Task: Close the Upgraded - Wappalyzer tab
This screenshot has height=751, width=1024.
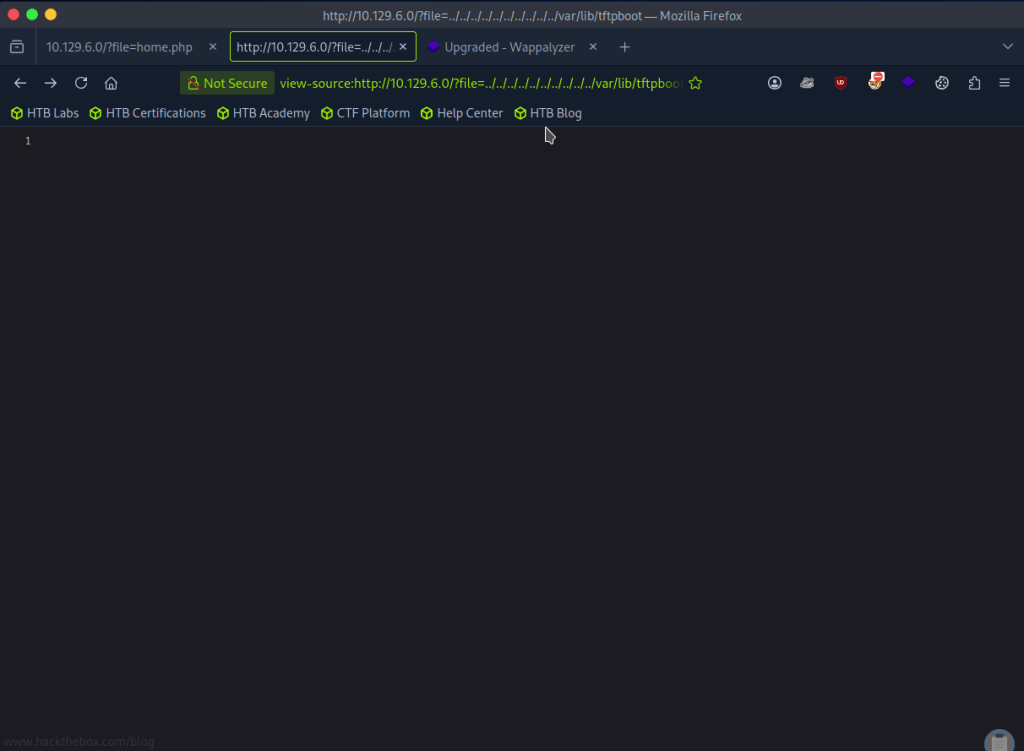Action: click(593, 47)
